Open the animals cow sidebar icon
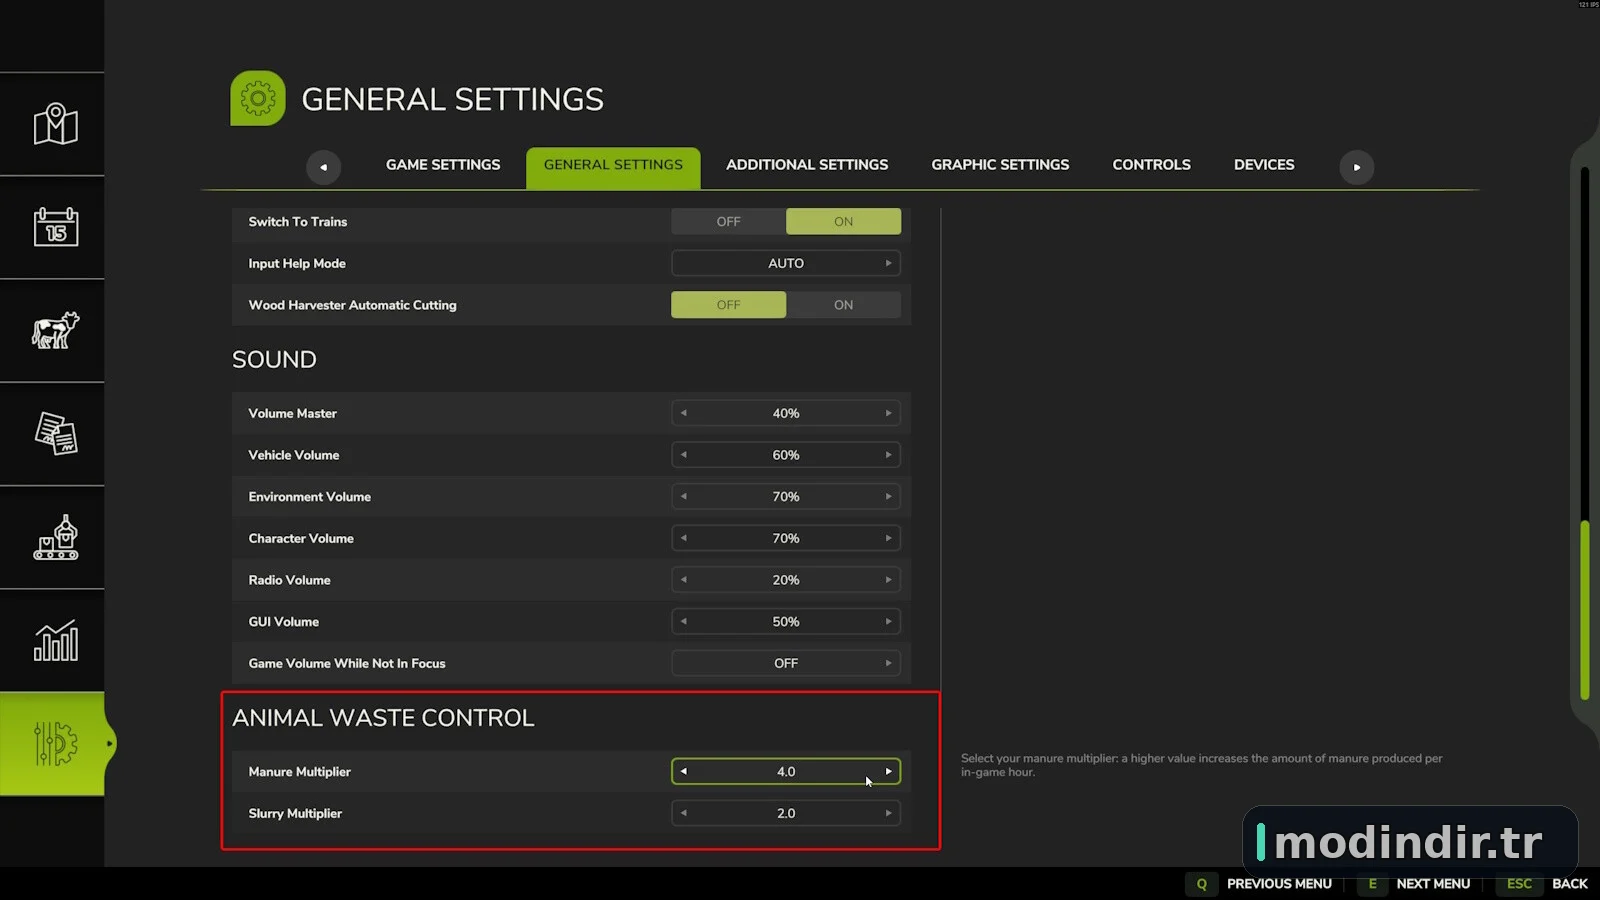1600x900 pixels. tap(55, 330)
